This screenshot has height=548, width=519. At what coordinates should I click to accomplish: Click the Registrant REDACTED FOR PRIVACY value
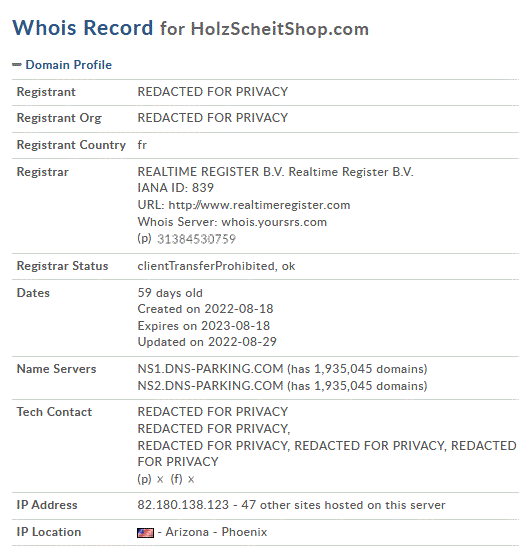coord(212,92)
